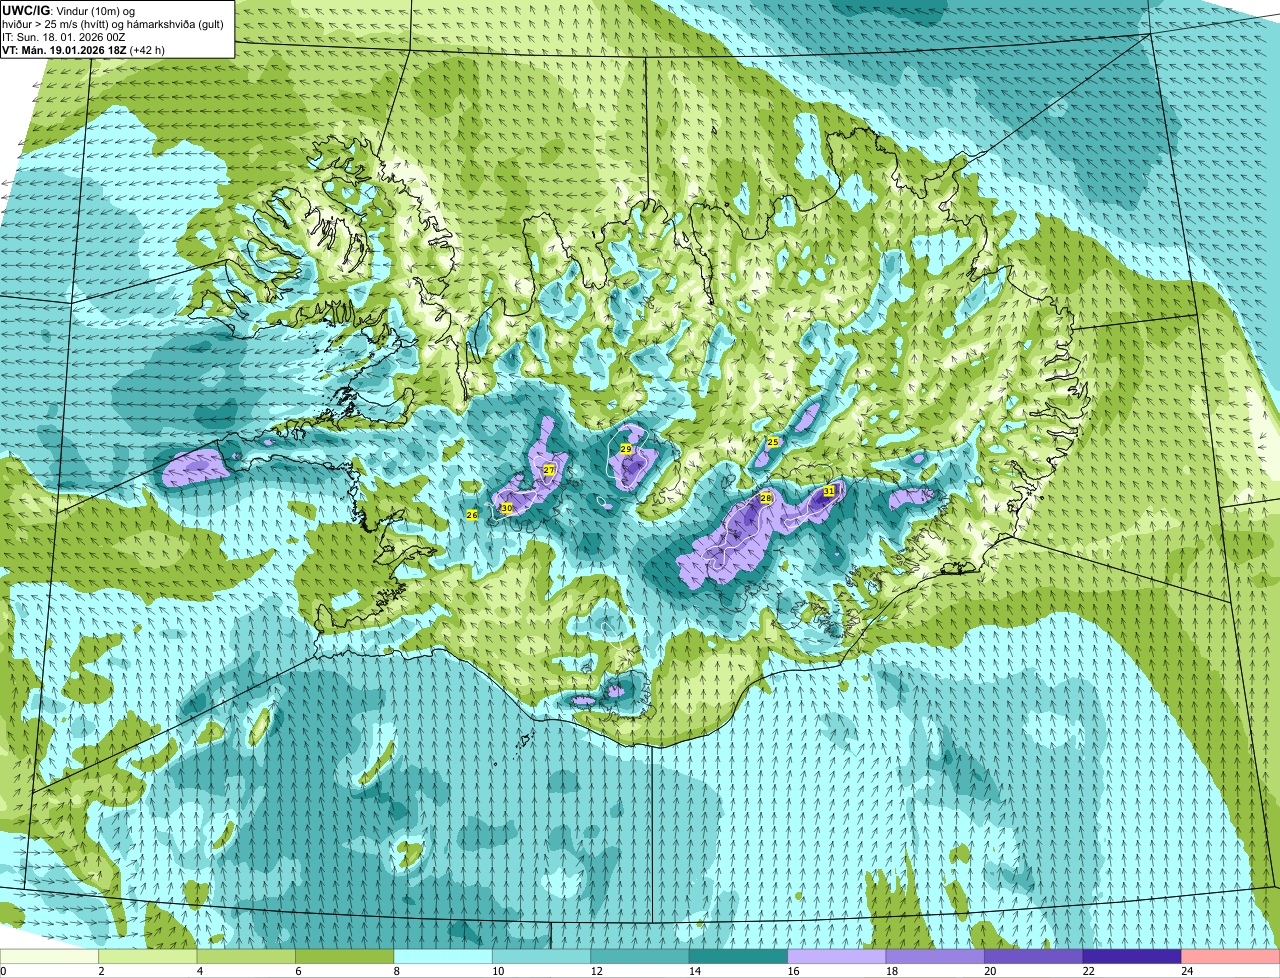Click the header line 'VT: Mán. 19.01.2026 18Z (+42 h)'
The image size is (1280, 978).
83,49
